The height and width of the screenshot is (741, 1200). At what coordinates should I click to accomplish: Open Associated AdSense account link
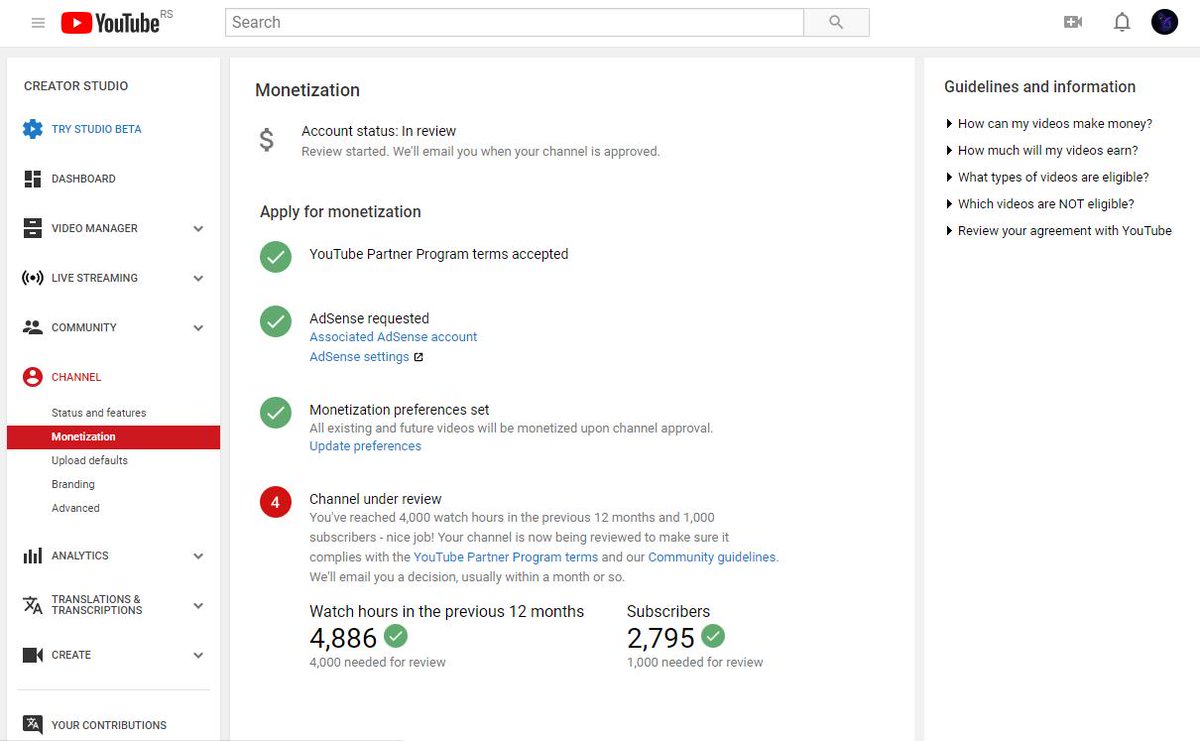[x=393, y=337]
